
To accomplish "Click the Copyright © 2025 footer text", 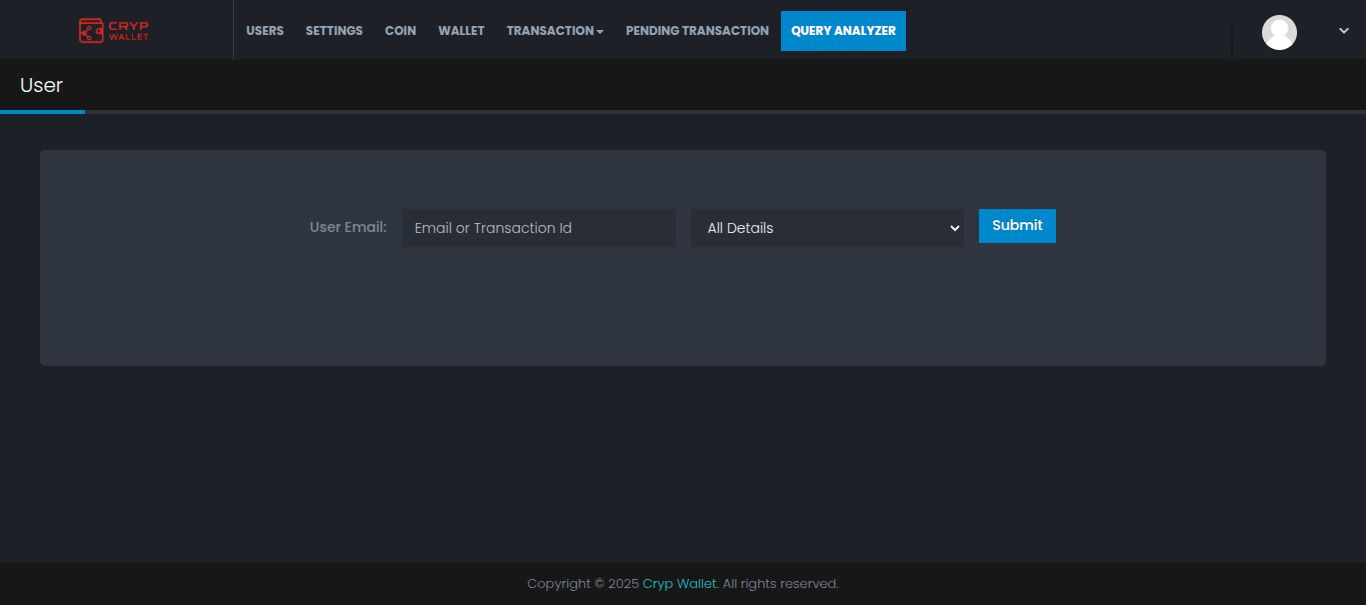I will tap(583, 584).
